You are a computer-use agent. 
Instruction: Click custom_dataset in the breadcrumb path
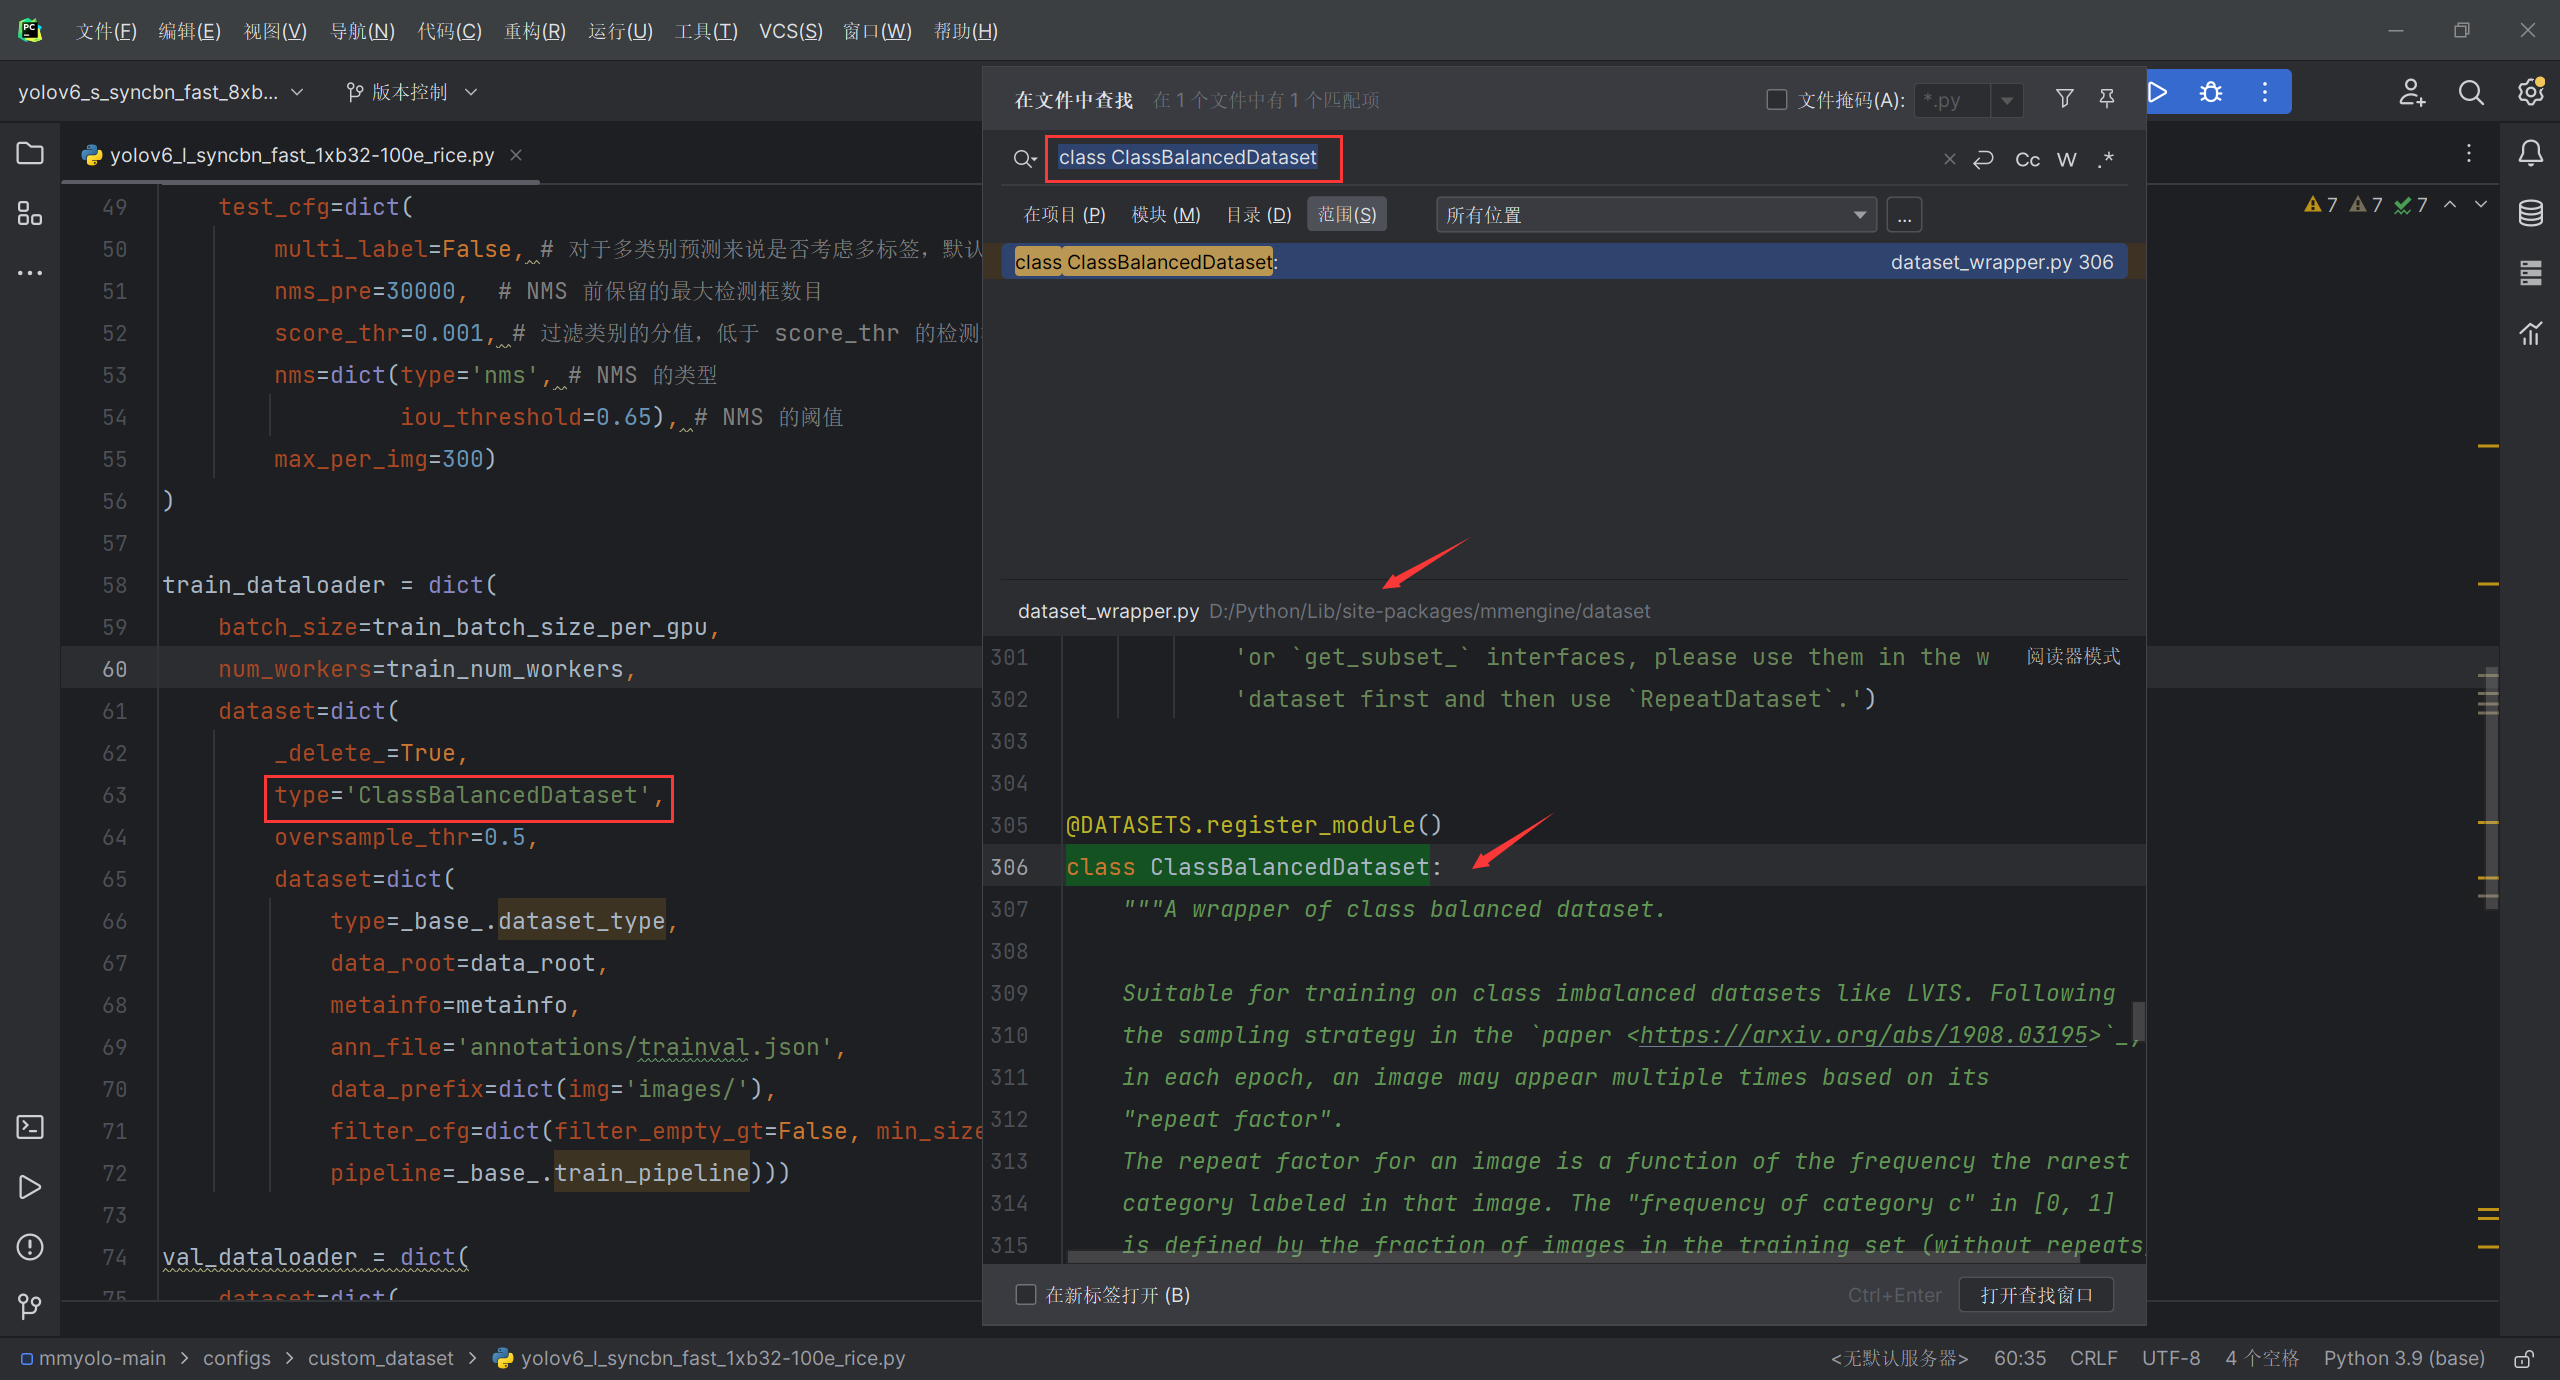point(380,1357)
